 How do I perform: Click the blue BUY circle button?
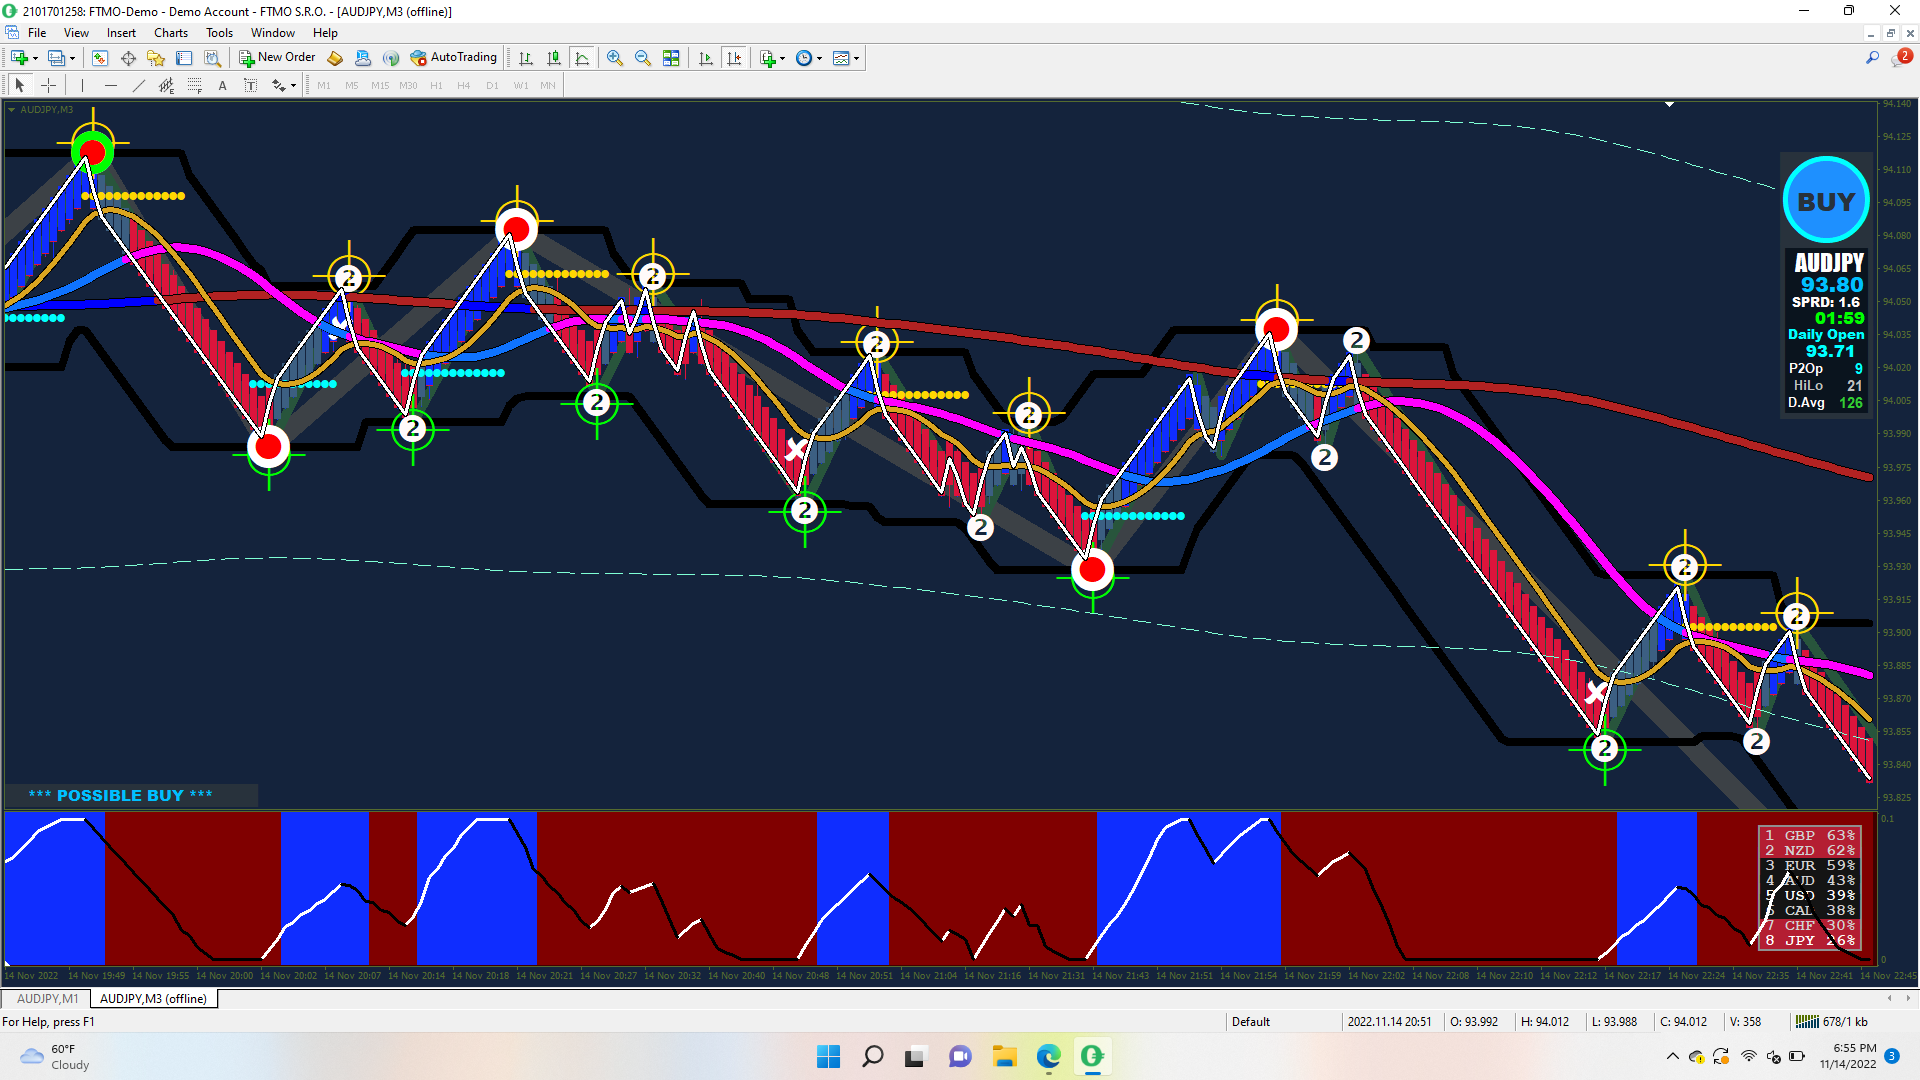point(1825,201)
